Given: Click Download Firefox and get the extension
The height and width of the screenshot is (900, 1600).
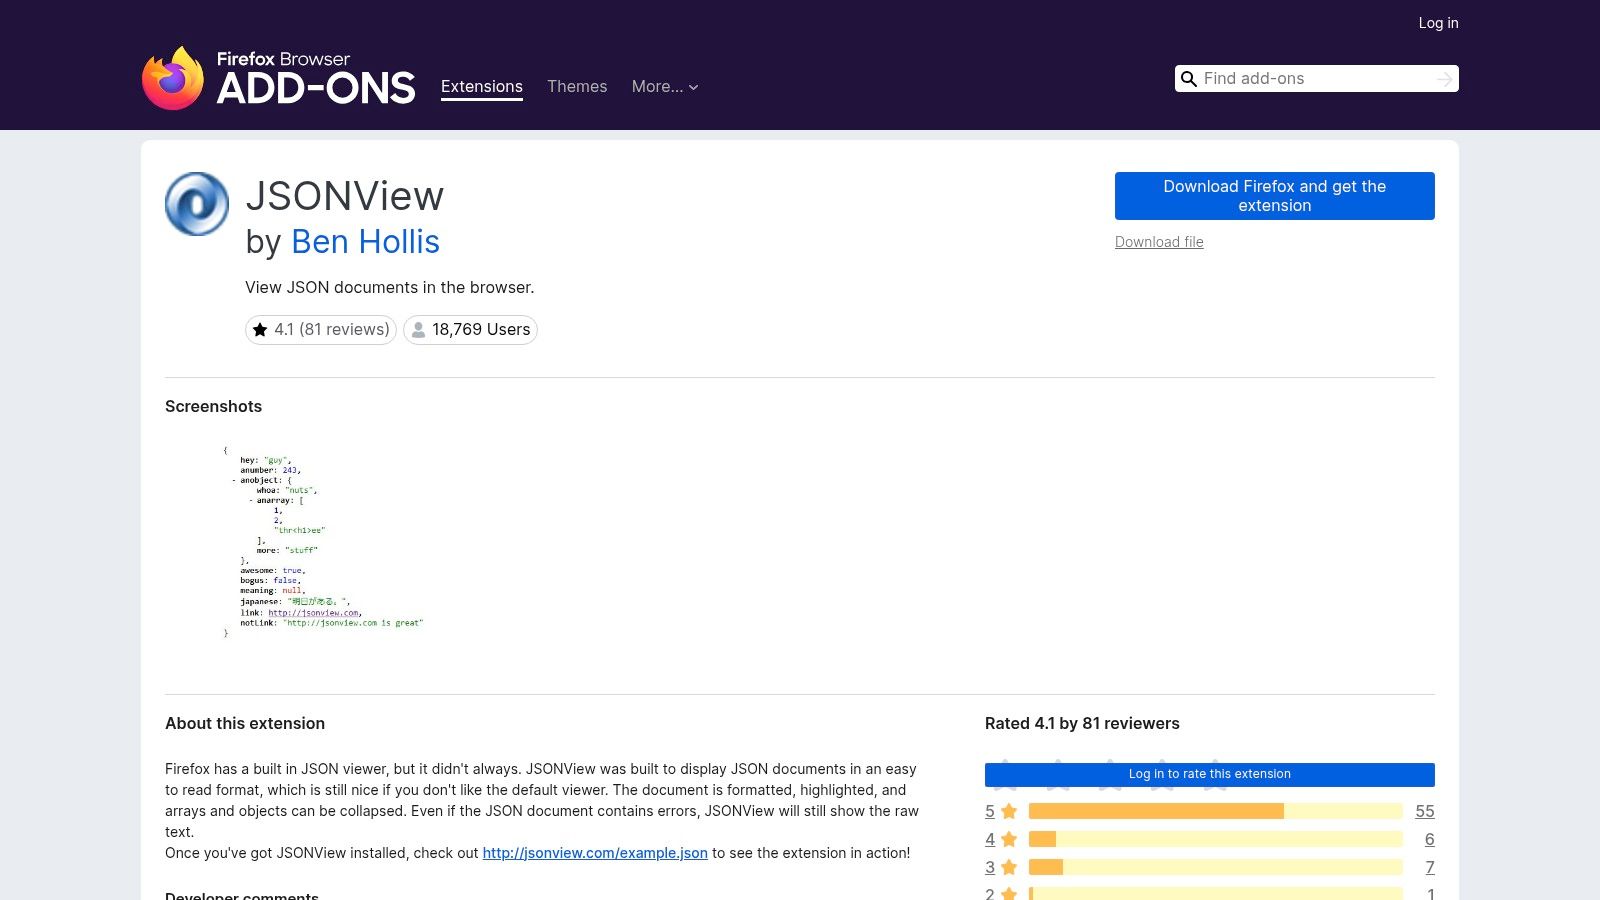Looking at the screenshot, I should click(x=1274, y=196).
